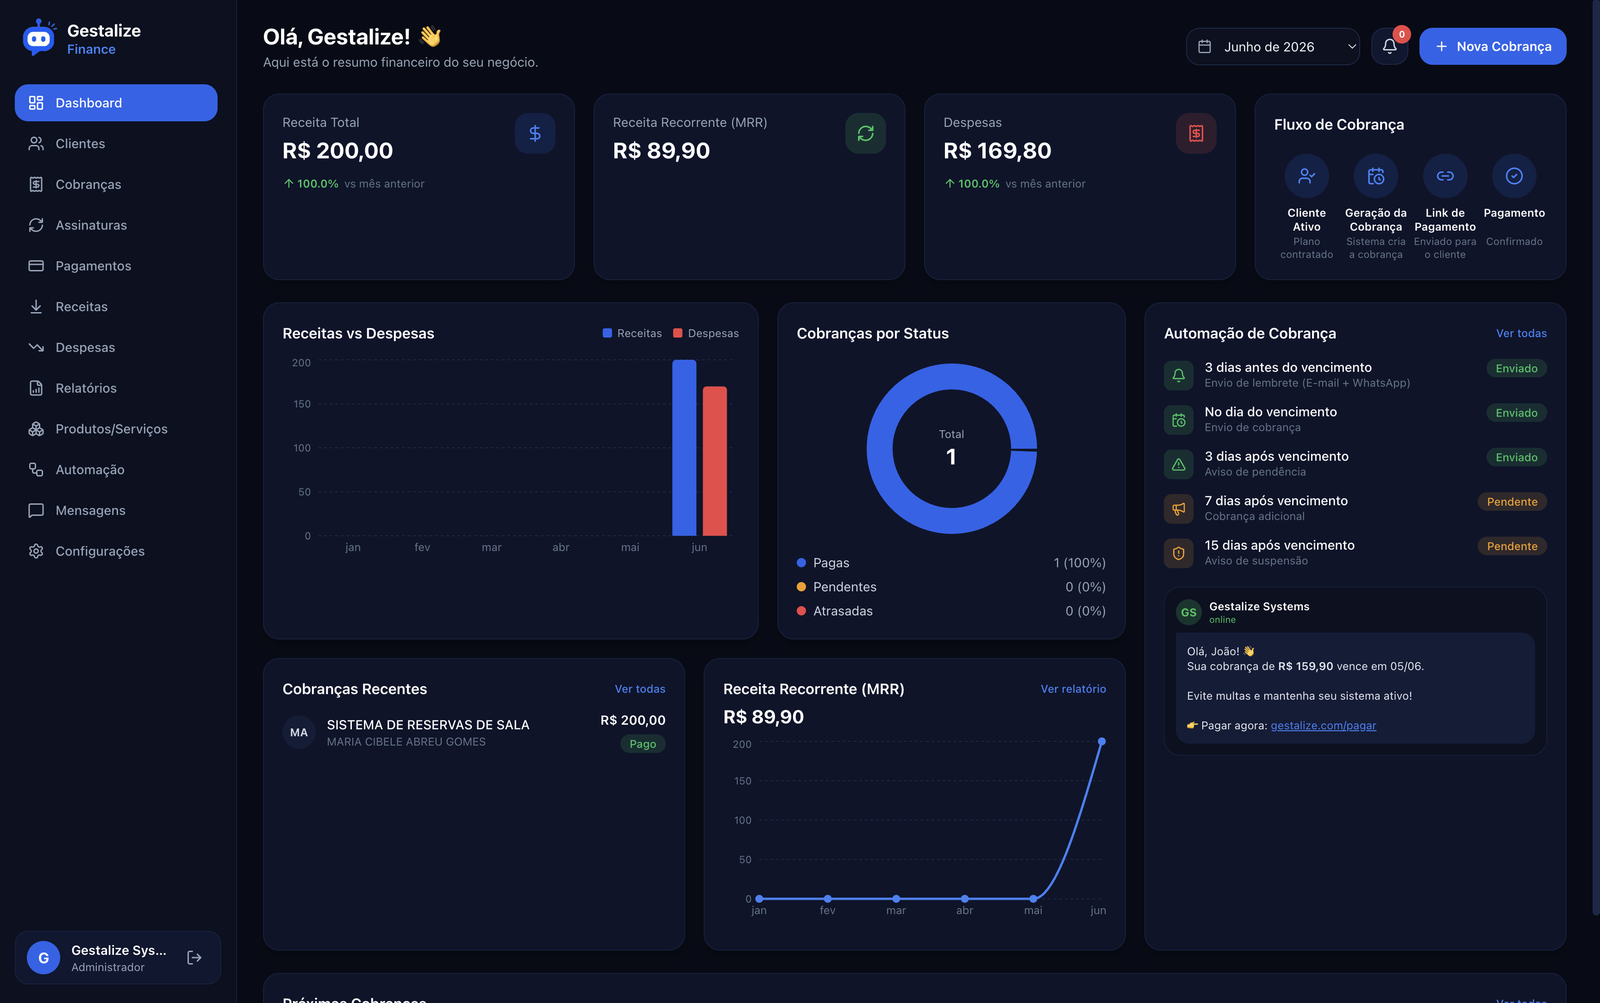Viewport: 1600px width, 1003px height.
Task: Open the Junho de 2026 month dropdown
Action: coord(1273,47)
